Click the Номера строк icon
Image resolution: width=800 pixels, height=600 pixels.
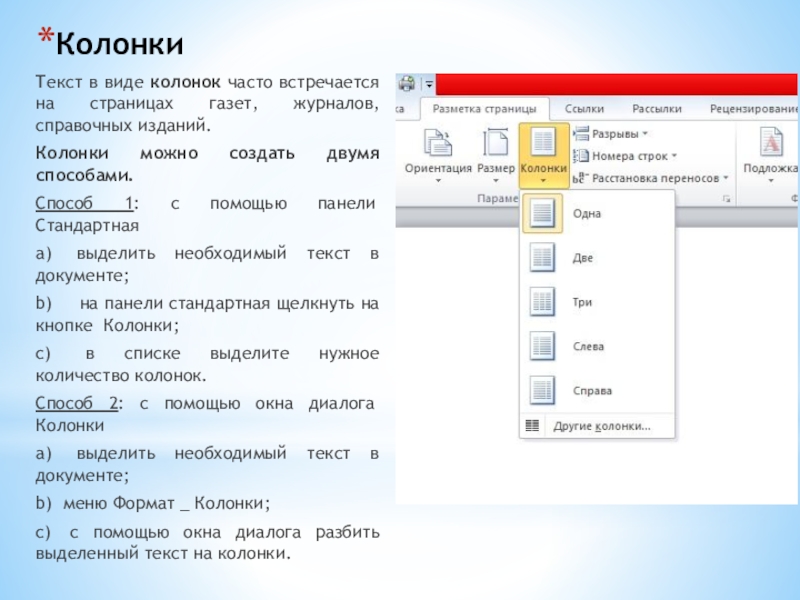pyautogui.click(x=581, y=156)
